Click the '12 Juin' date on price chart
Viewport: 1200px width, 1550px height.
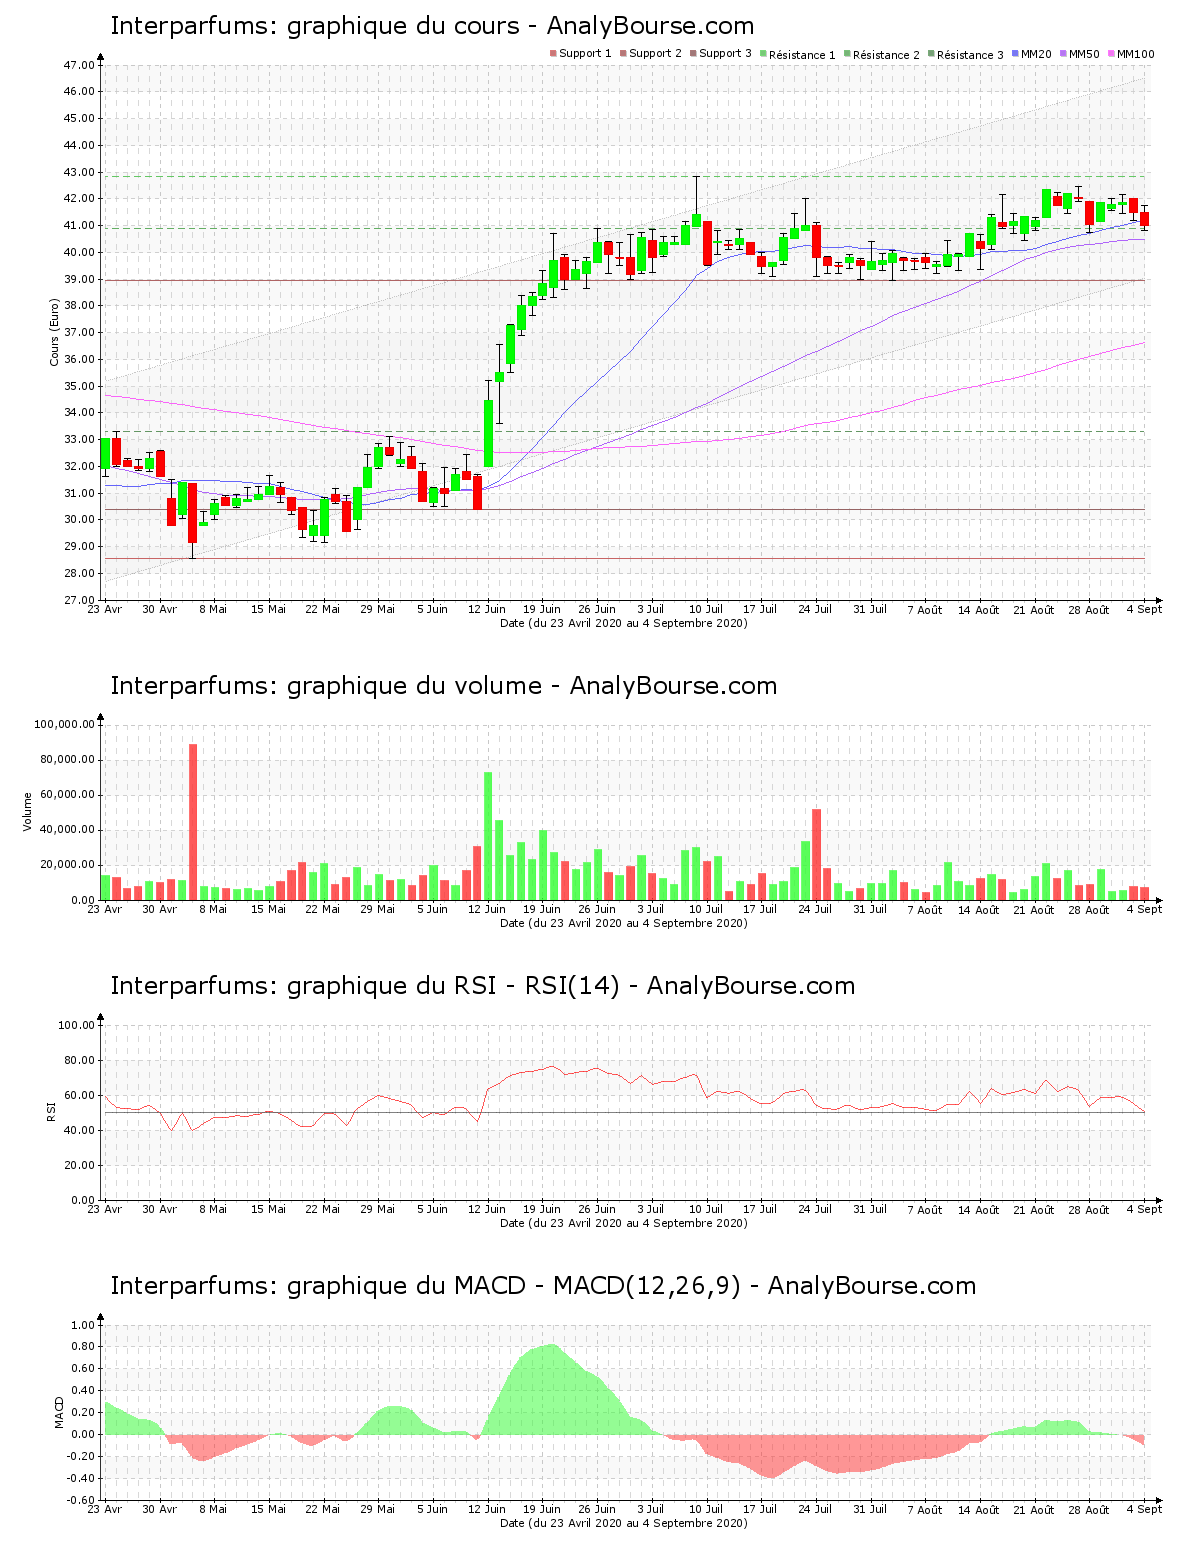point(487,609)
